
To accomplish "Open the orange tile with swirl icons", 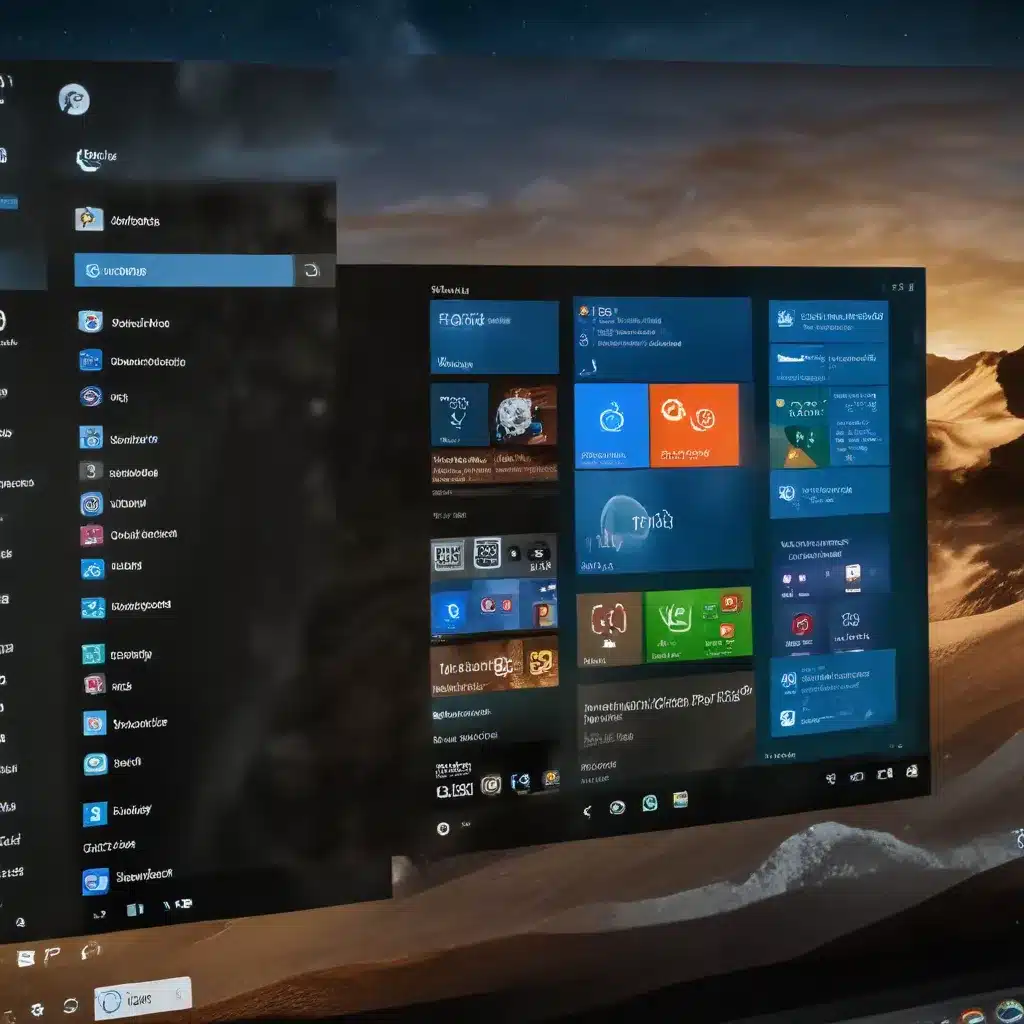I will [x=694, y=425].
